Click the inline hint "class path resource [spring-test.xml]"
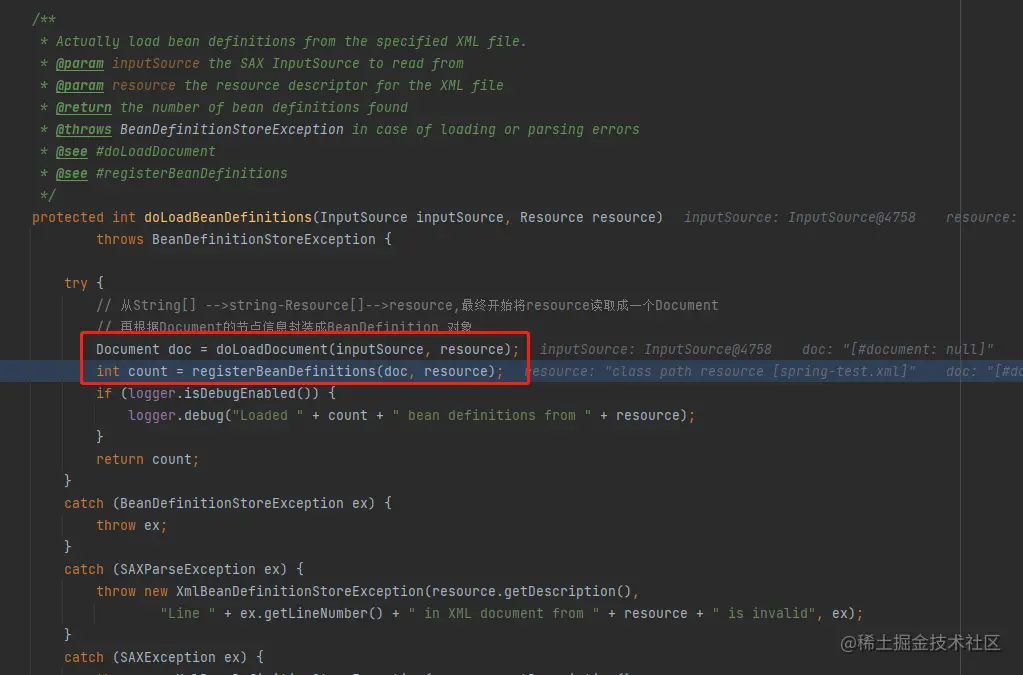Screen dimensions: 1023x675 (x=760, y=371)
